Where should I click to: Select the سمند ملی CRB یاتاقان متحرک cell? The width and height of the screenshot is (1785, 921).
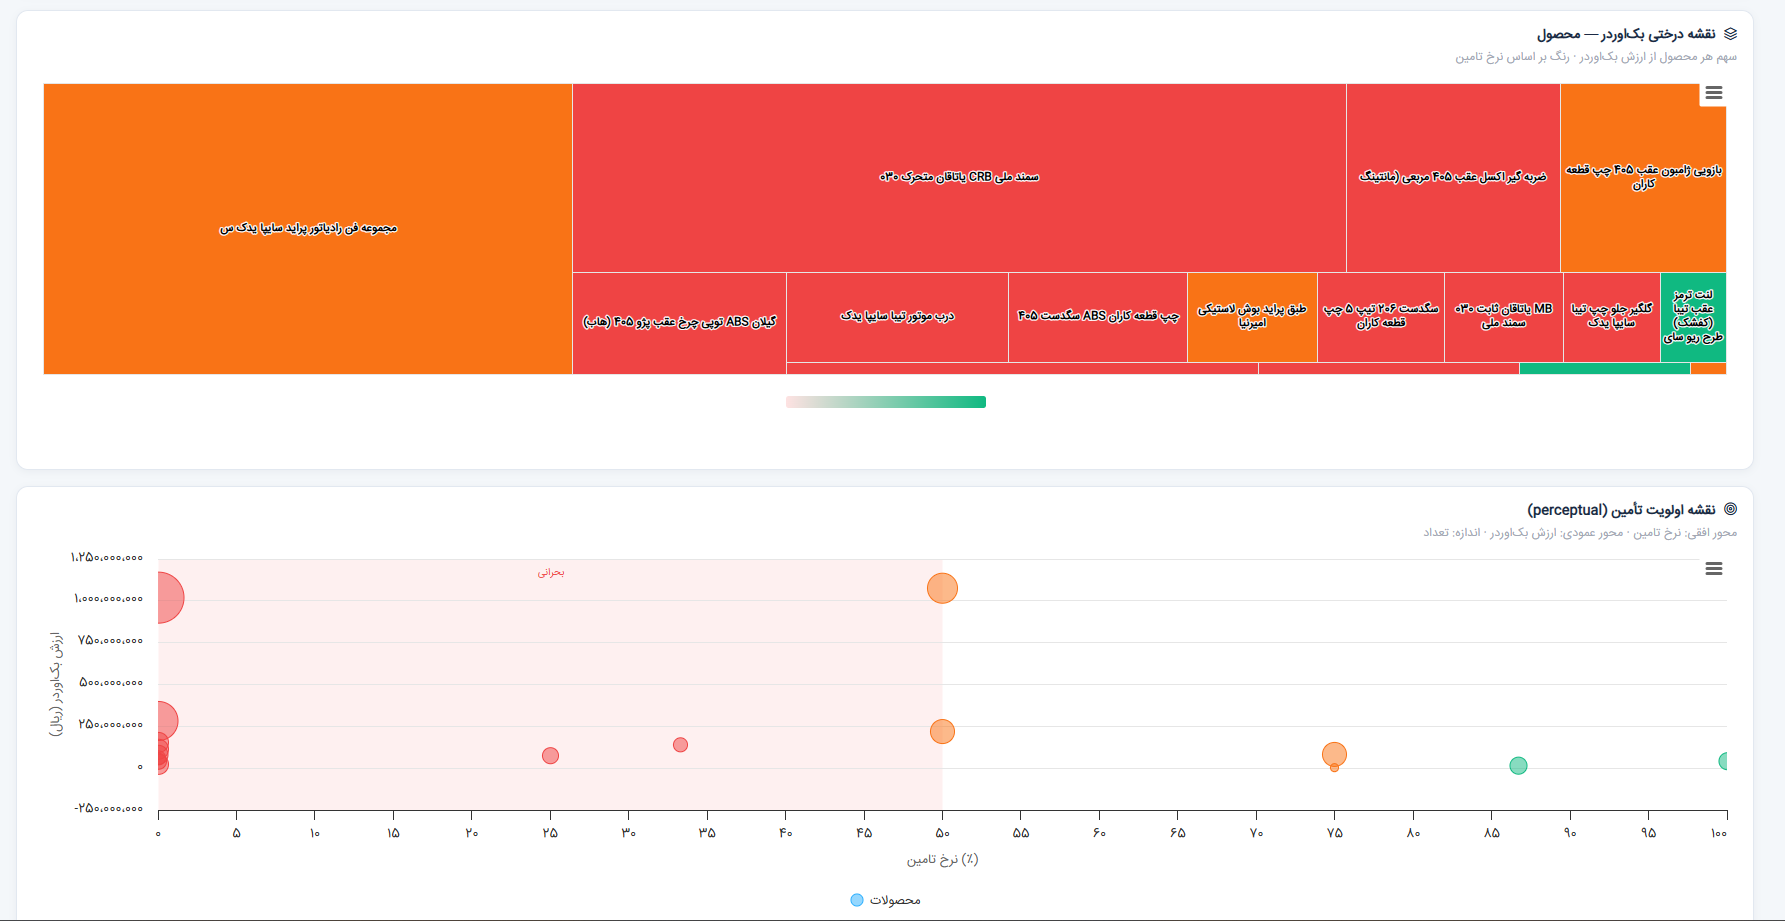[x=959, y=178]
